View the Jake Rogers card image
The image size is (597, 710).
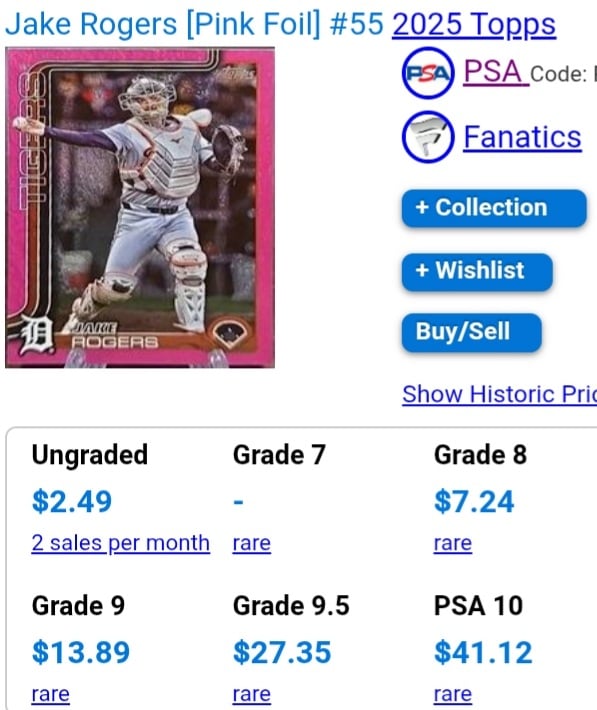pos(140,207)
